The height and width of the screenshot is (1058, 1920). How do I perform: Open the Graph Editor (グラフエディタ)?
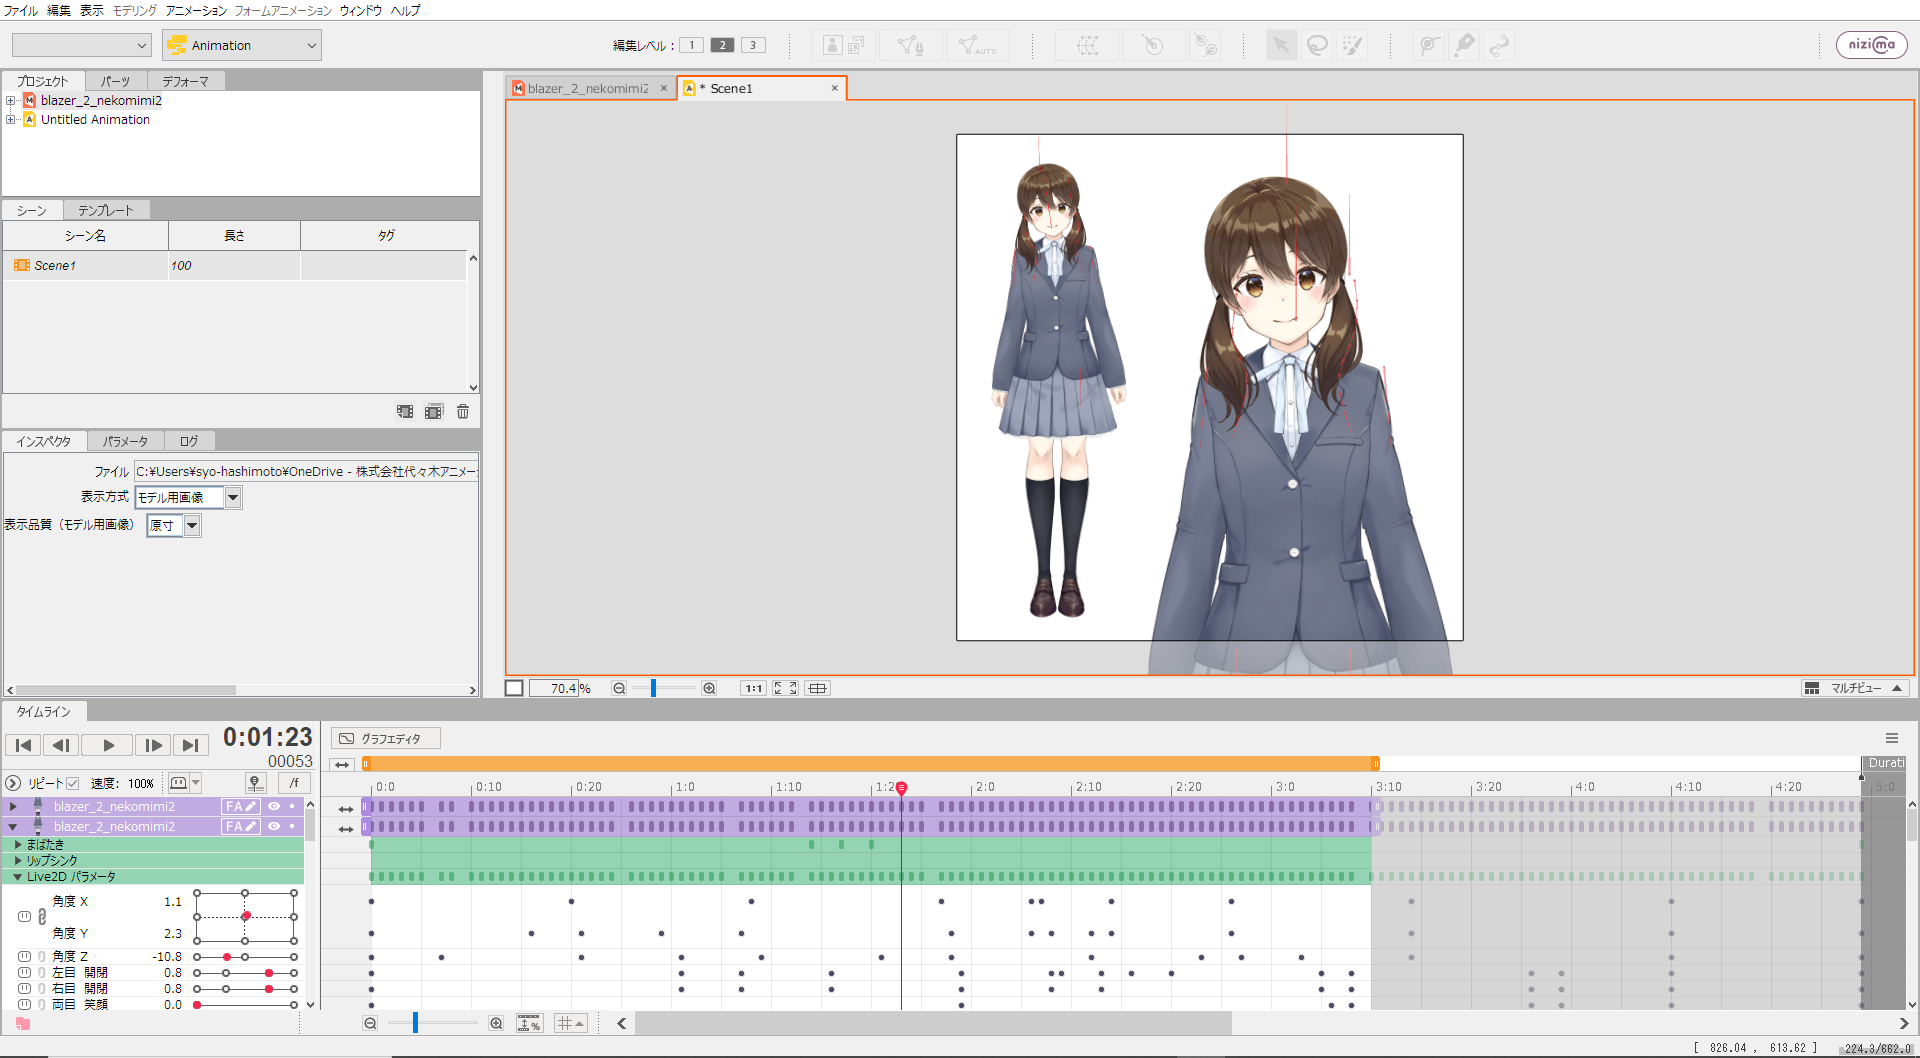(x=386, y=739)
